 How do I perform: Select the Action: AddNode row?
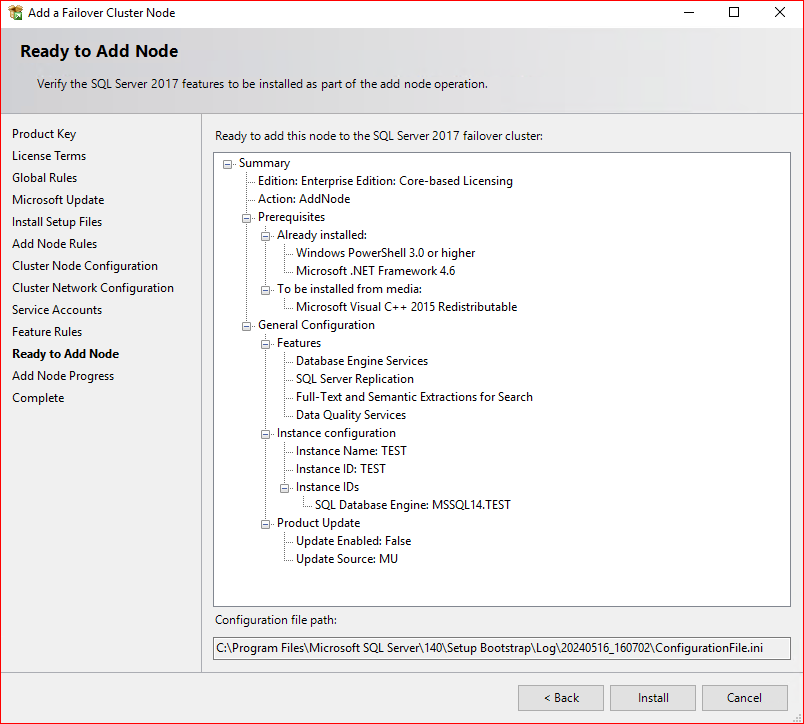(x=304, y=199)
